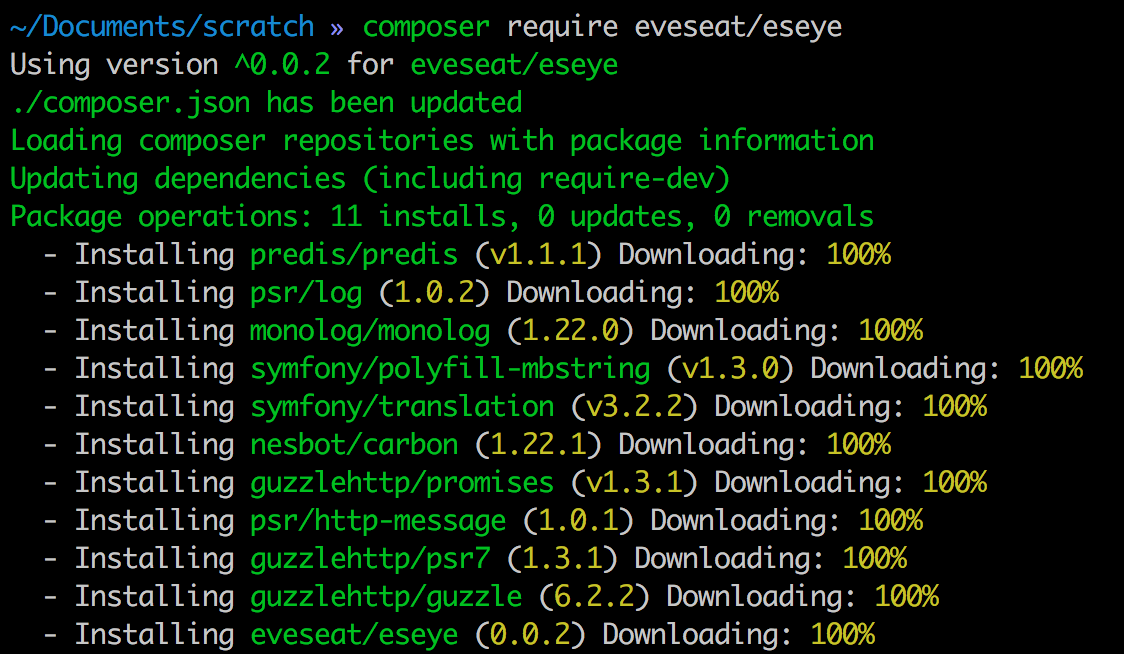
Task: Click 'Package operations: 11 installs' line
Action: (x=442, y=217)
